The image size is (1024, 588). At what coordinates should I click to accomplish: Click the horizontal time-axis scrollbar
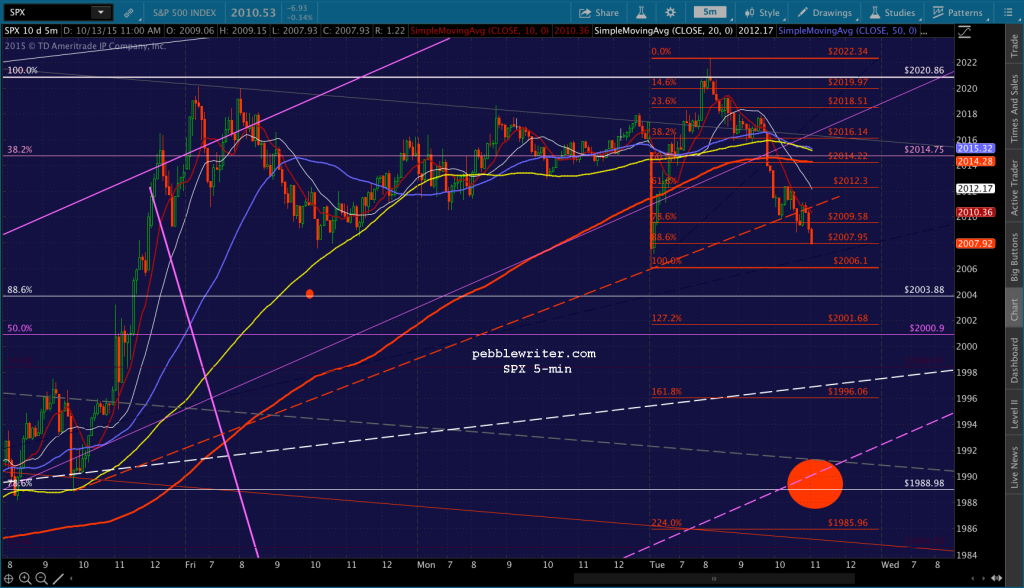pos(714,578)
